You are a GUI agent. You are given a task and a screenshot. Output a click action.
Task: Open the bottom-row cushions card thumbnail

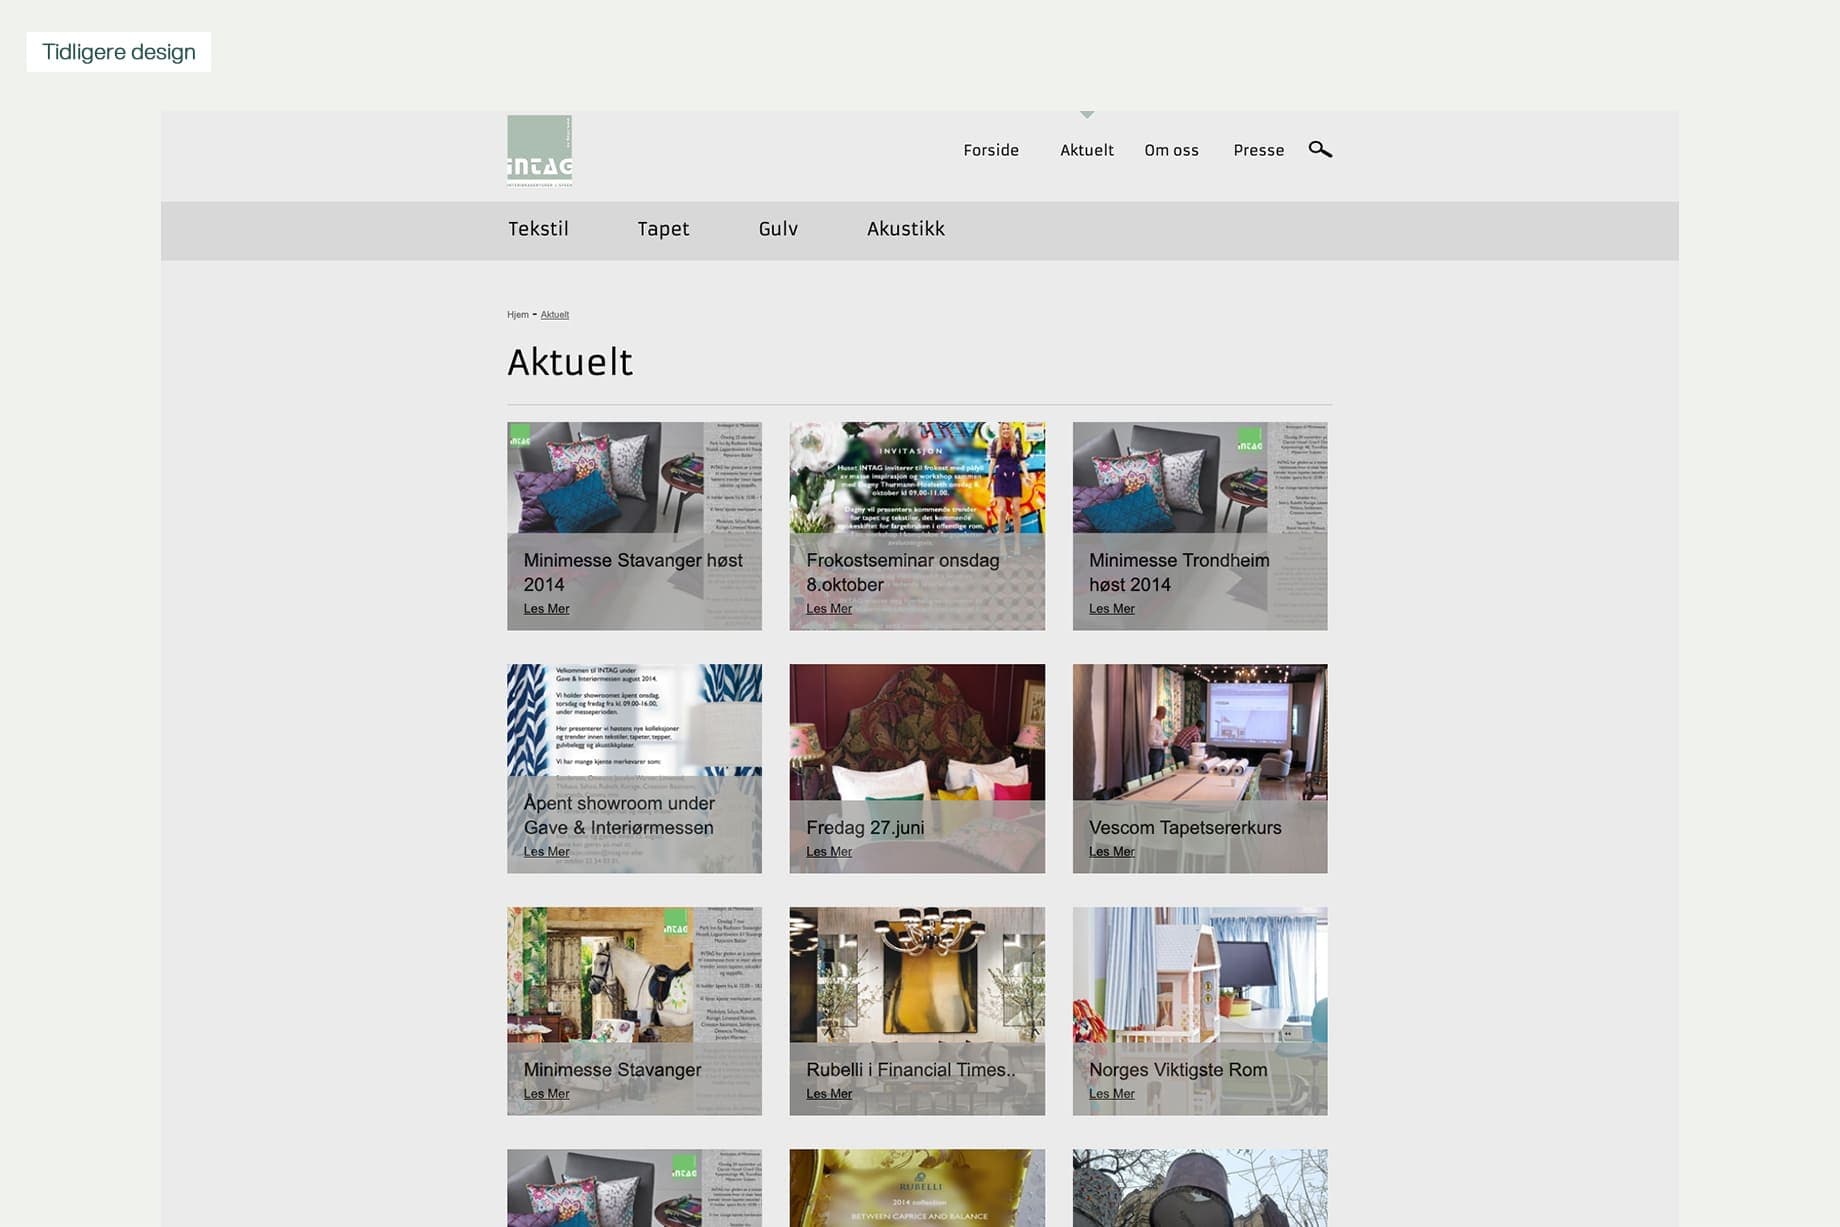coord(634,1188)
